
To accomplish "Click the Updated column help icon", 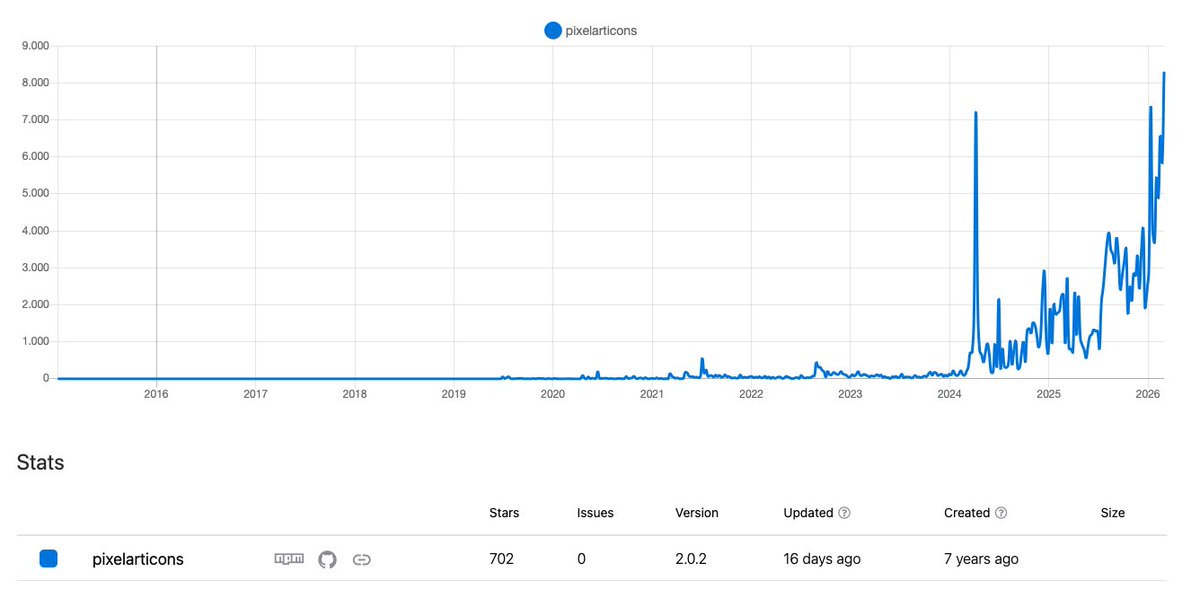I will 844,513.
